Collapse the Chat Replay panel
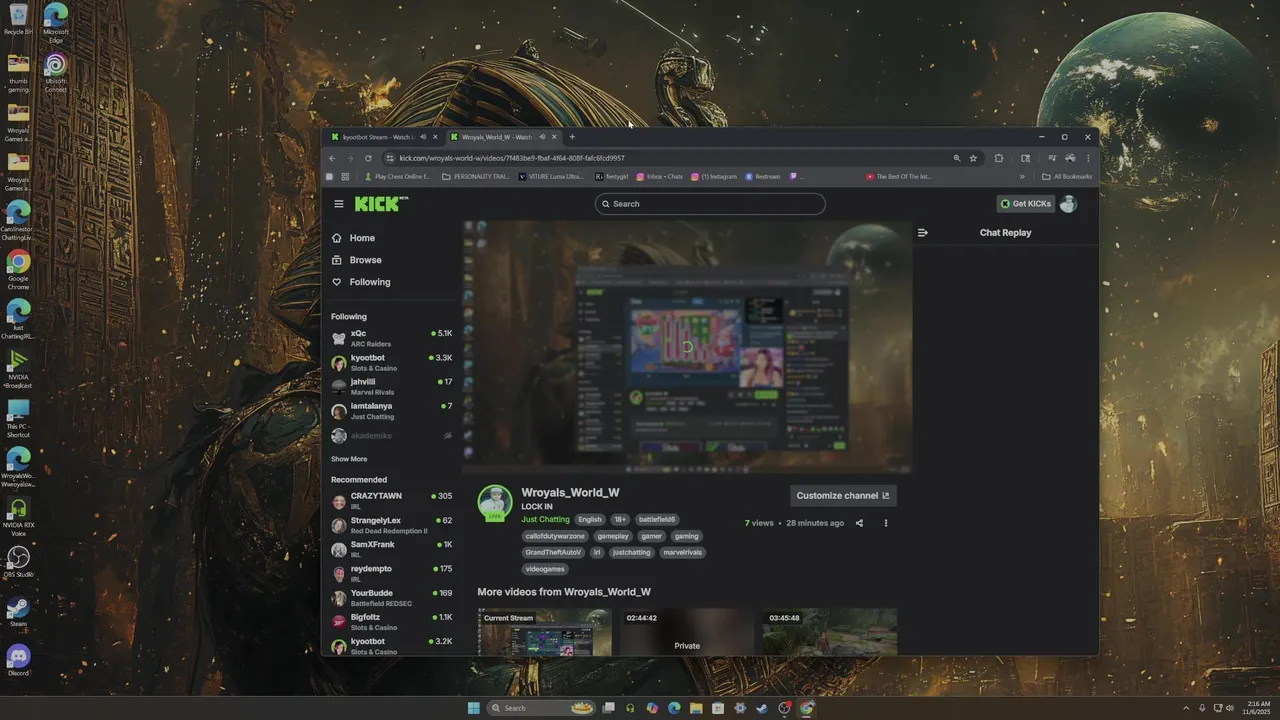 tap(923, 233)
